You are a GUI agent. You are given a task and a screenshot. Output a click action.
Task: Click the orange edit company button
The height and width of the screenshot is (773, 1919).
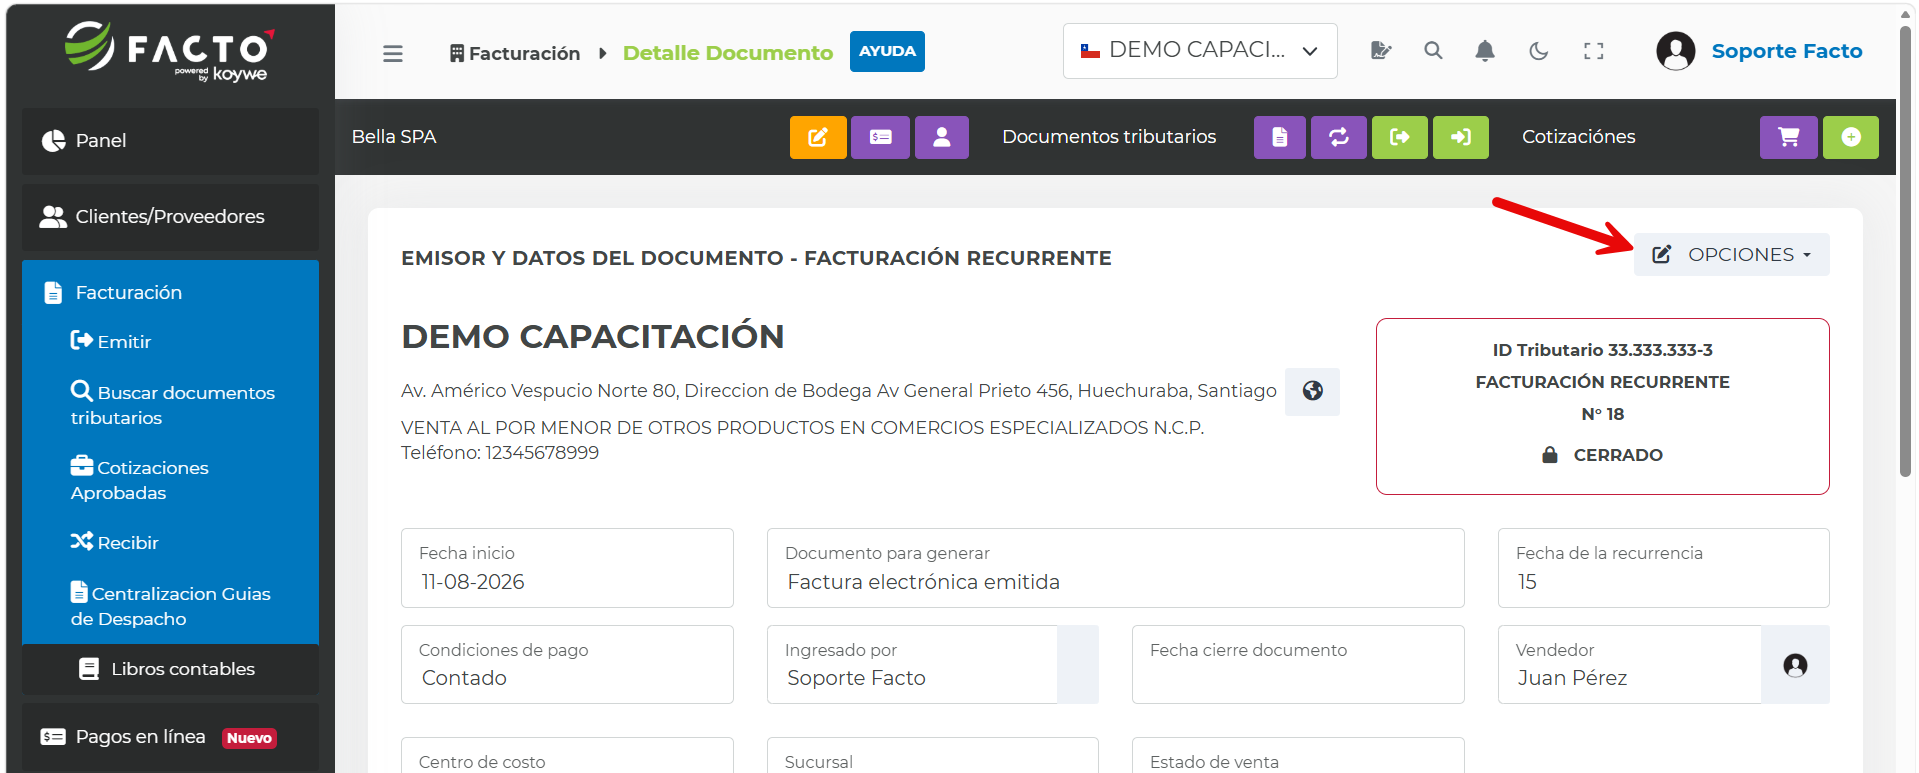[x=818, y=137]
